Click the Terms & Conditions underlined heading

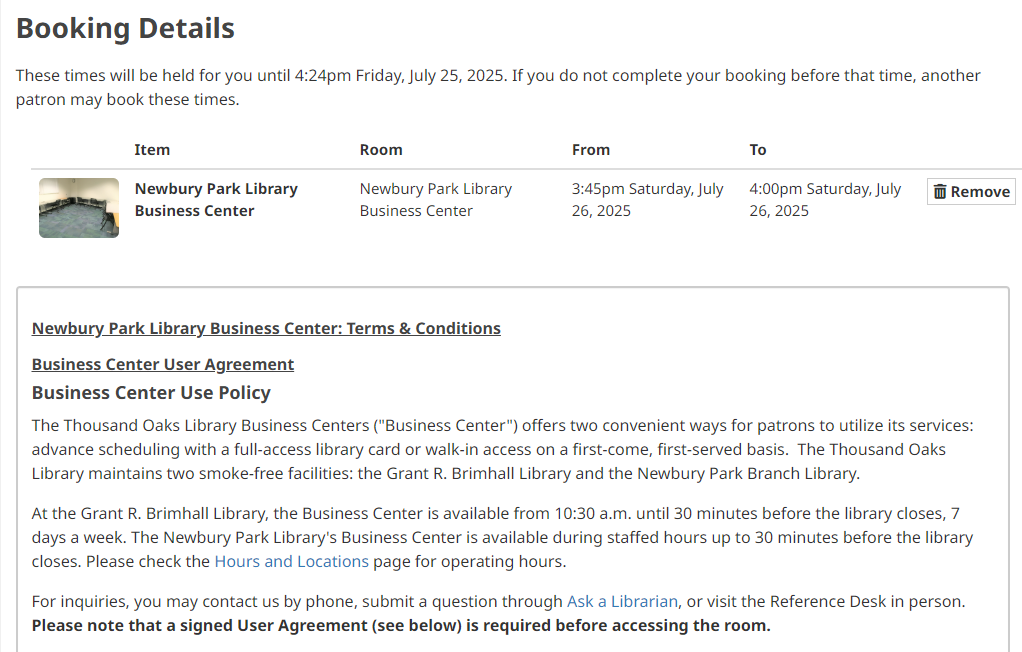click(x=266, y=328)
